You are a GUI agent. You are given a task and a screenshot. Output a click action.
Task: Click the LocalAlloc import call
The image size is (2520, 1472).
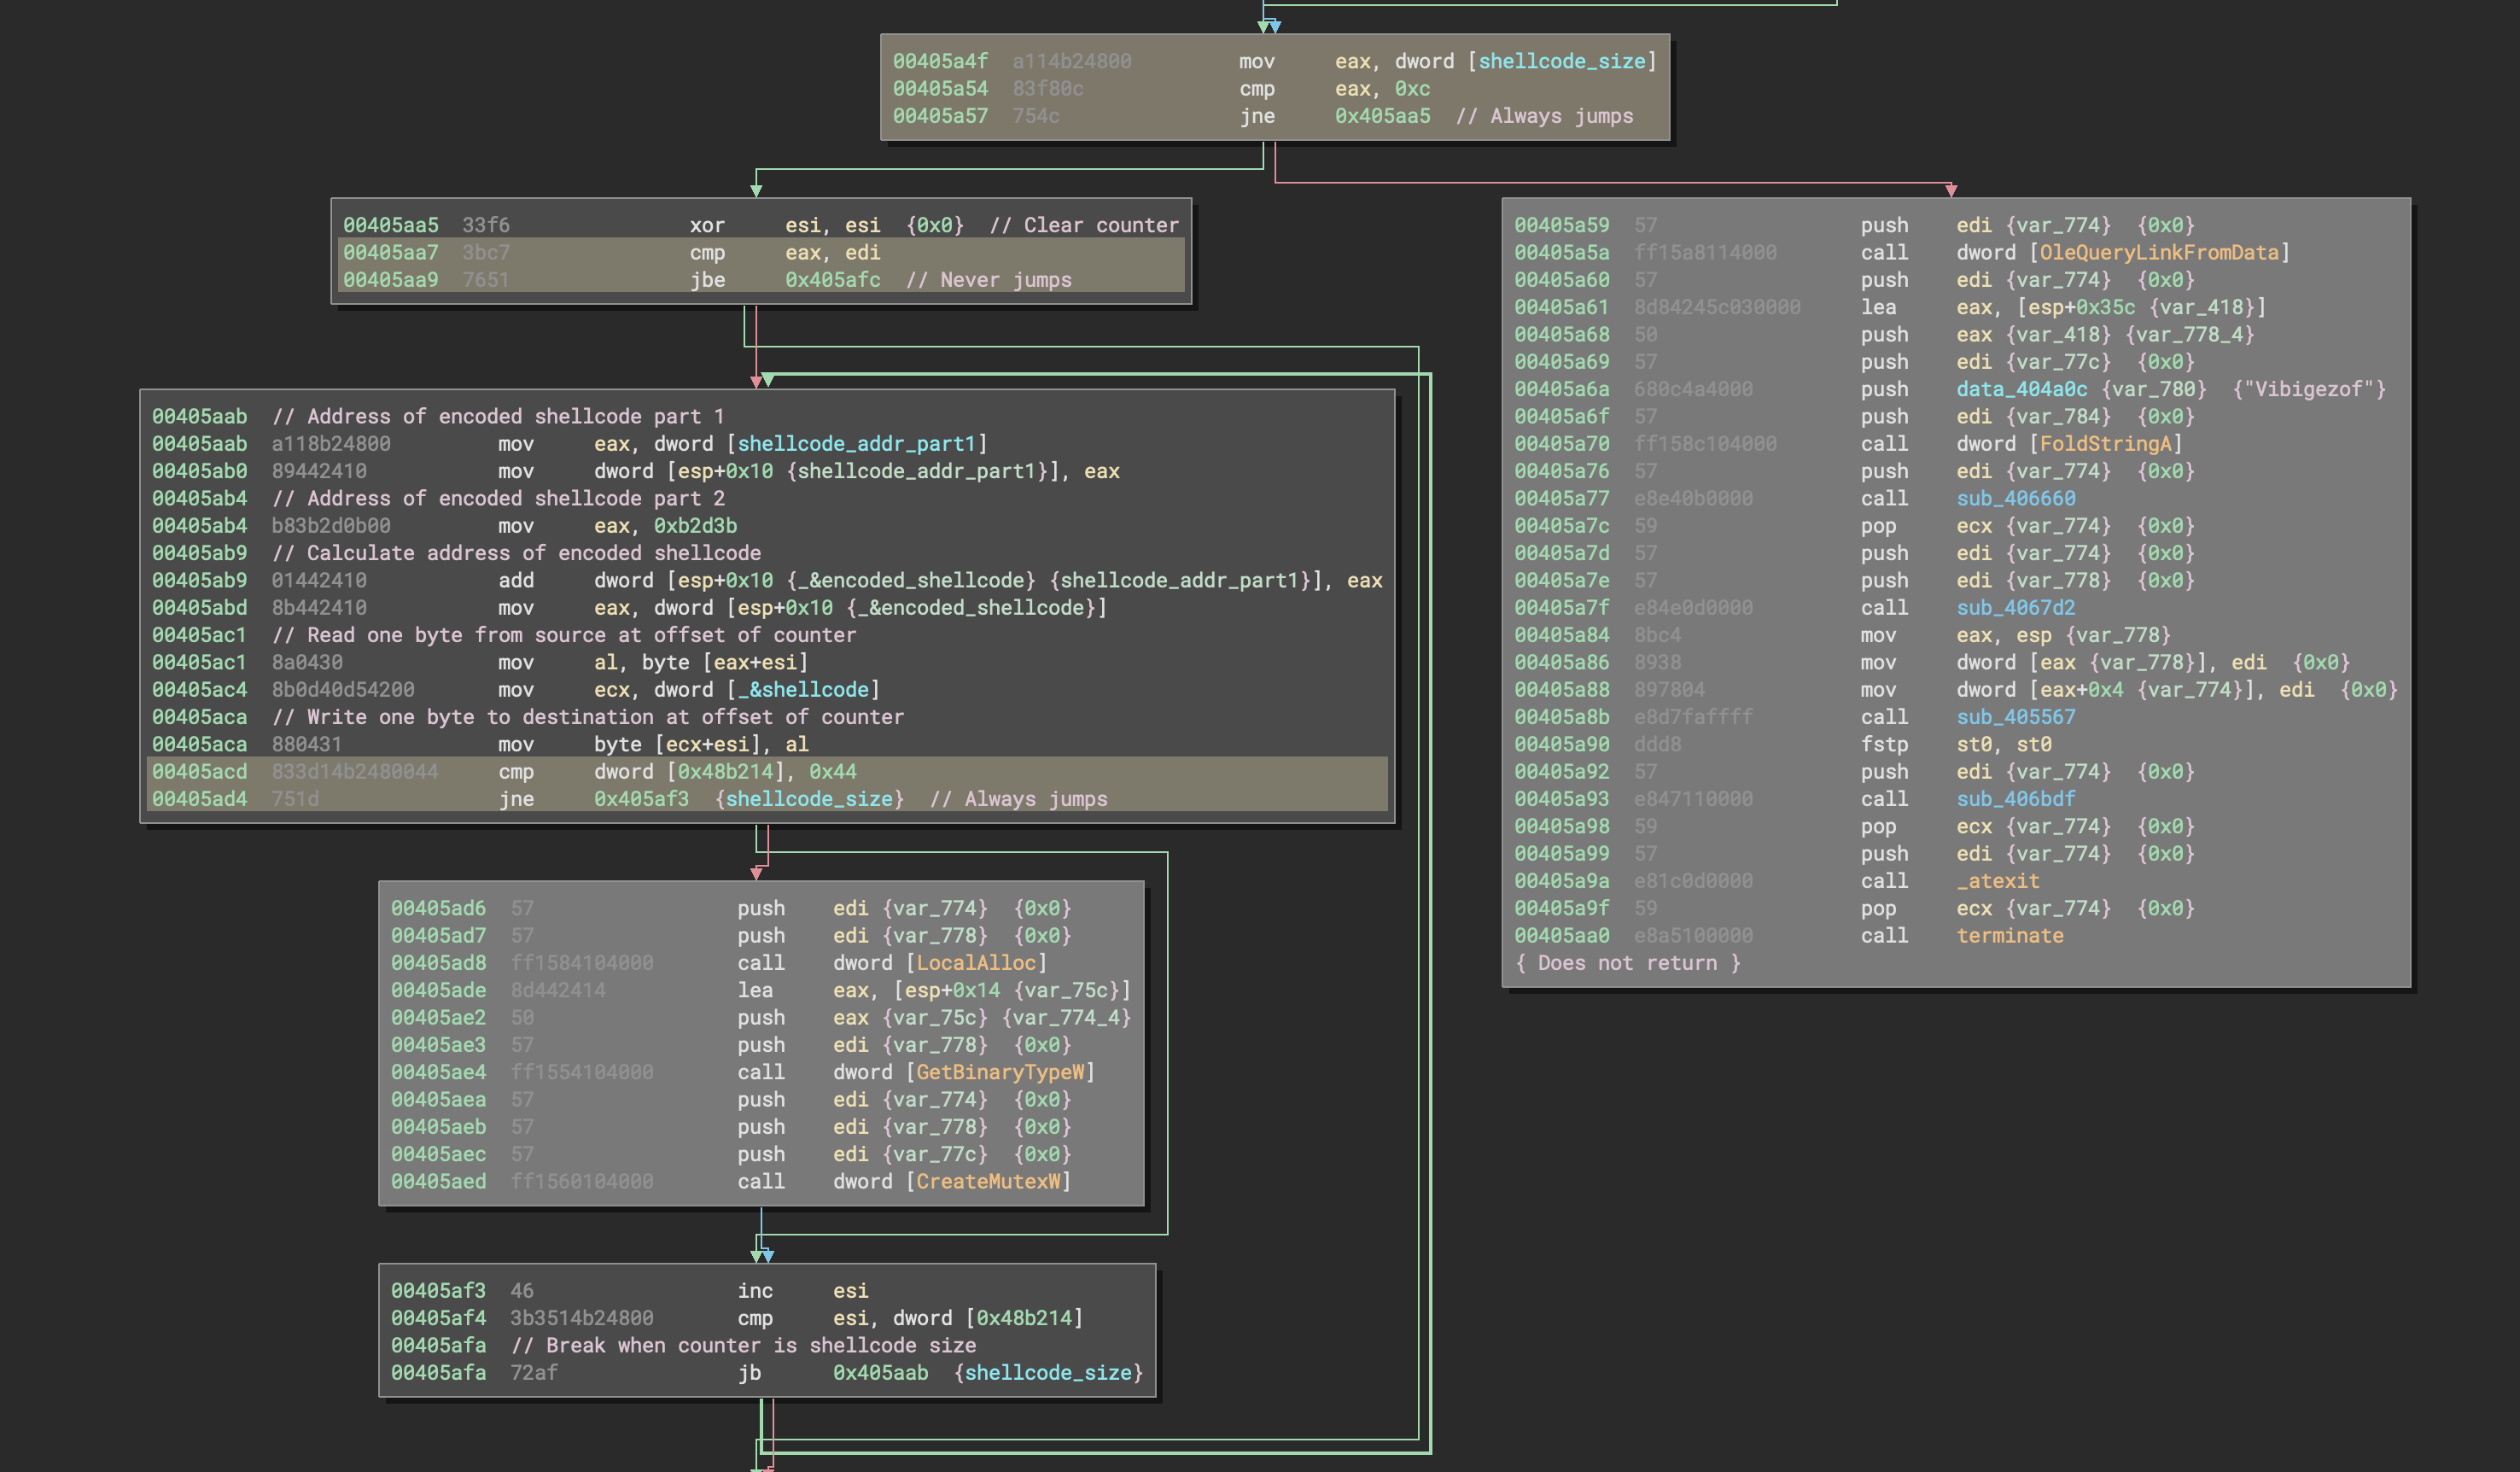(x=976, y=962)
